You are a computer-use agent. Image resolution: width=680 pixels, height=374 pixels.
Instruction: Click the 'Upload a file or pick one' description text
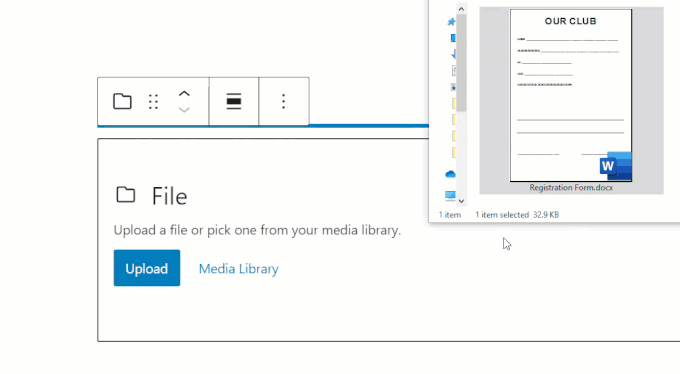pos(257,230)
